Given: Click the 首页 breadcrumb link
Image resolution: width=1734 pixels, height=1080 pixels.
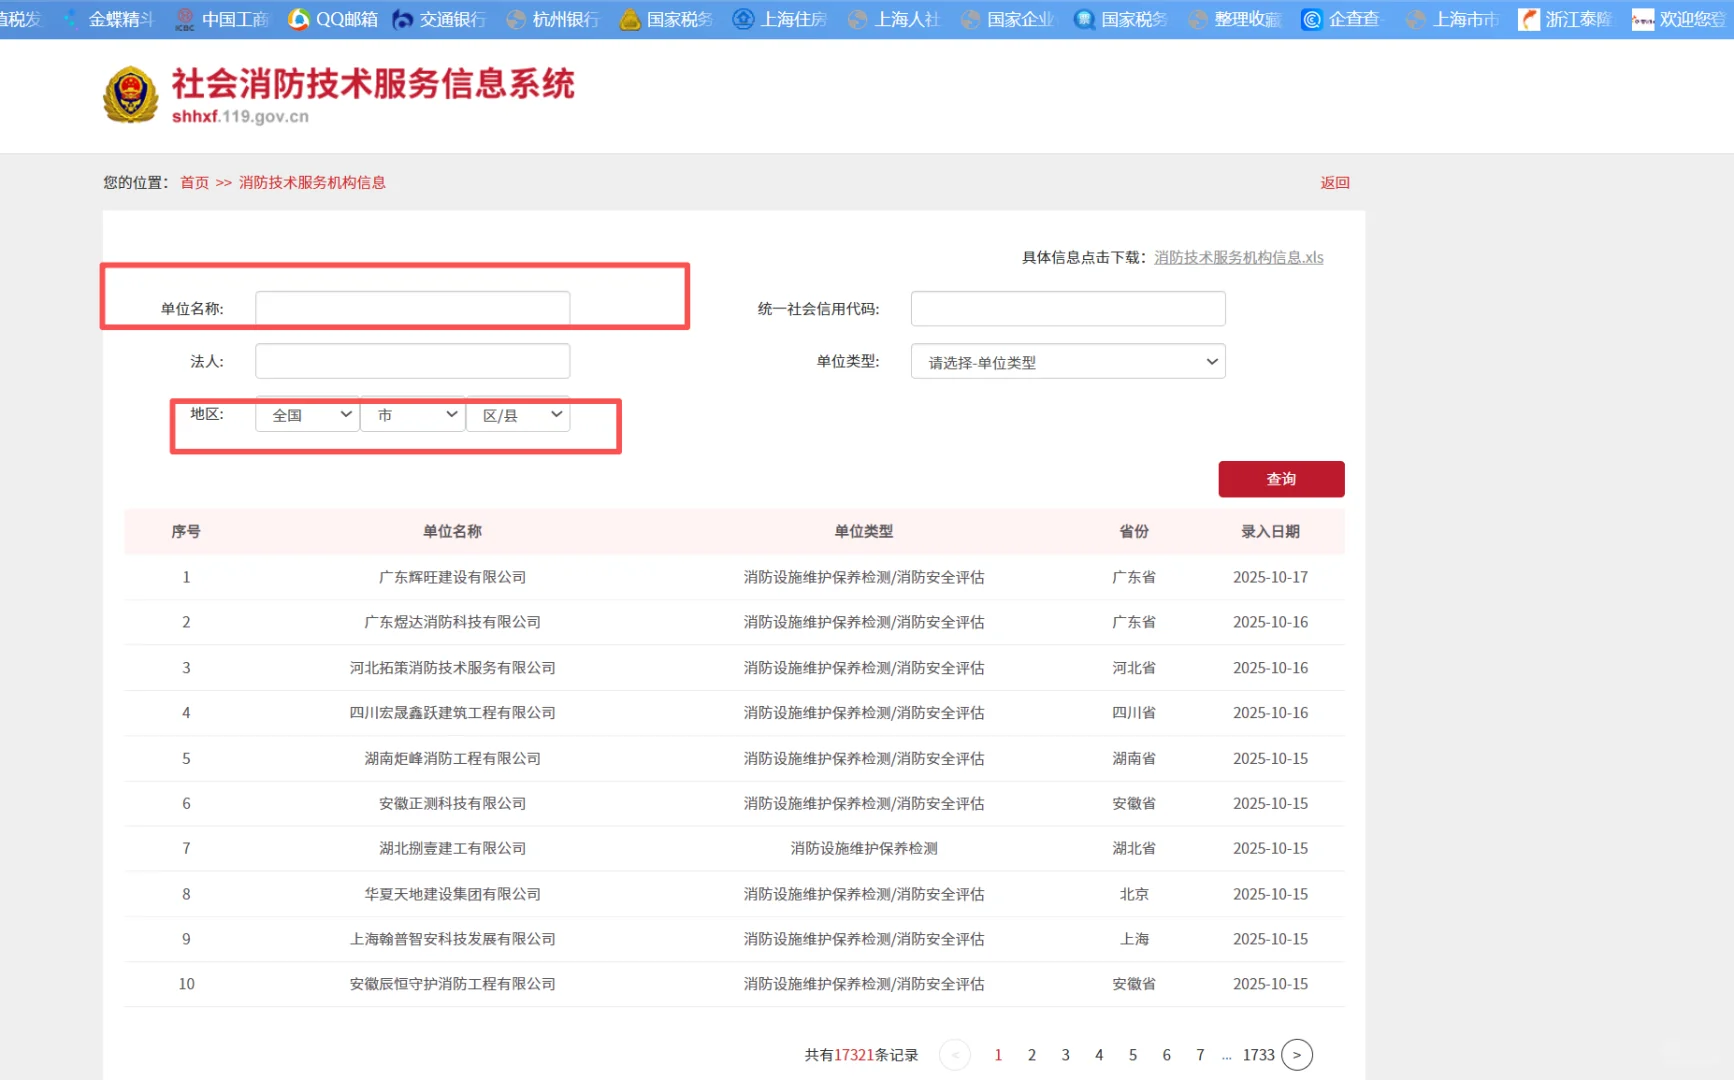Looking at the screenshot, I should tap(194, 182).
